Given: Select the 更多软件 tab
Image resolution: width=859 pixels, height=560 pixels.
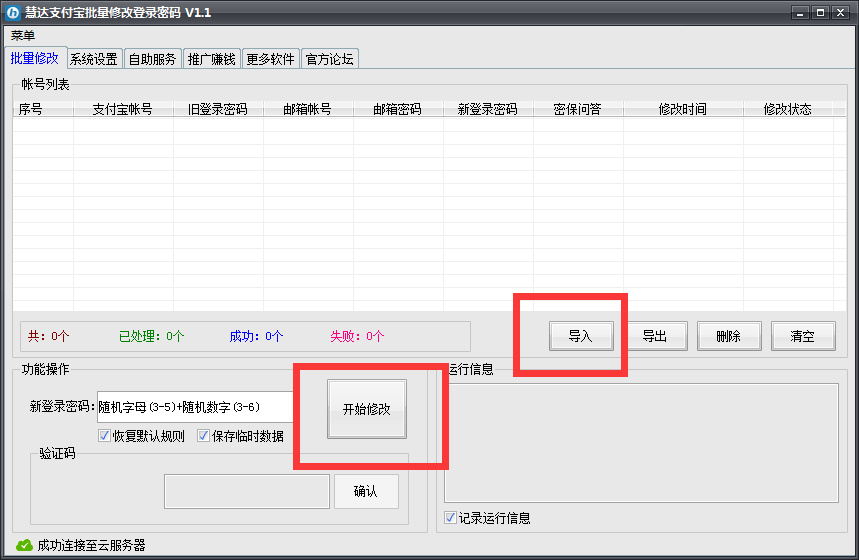Looking at the screenshot, I should pyautogui.click(x=270, y=59).
